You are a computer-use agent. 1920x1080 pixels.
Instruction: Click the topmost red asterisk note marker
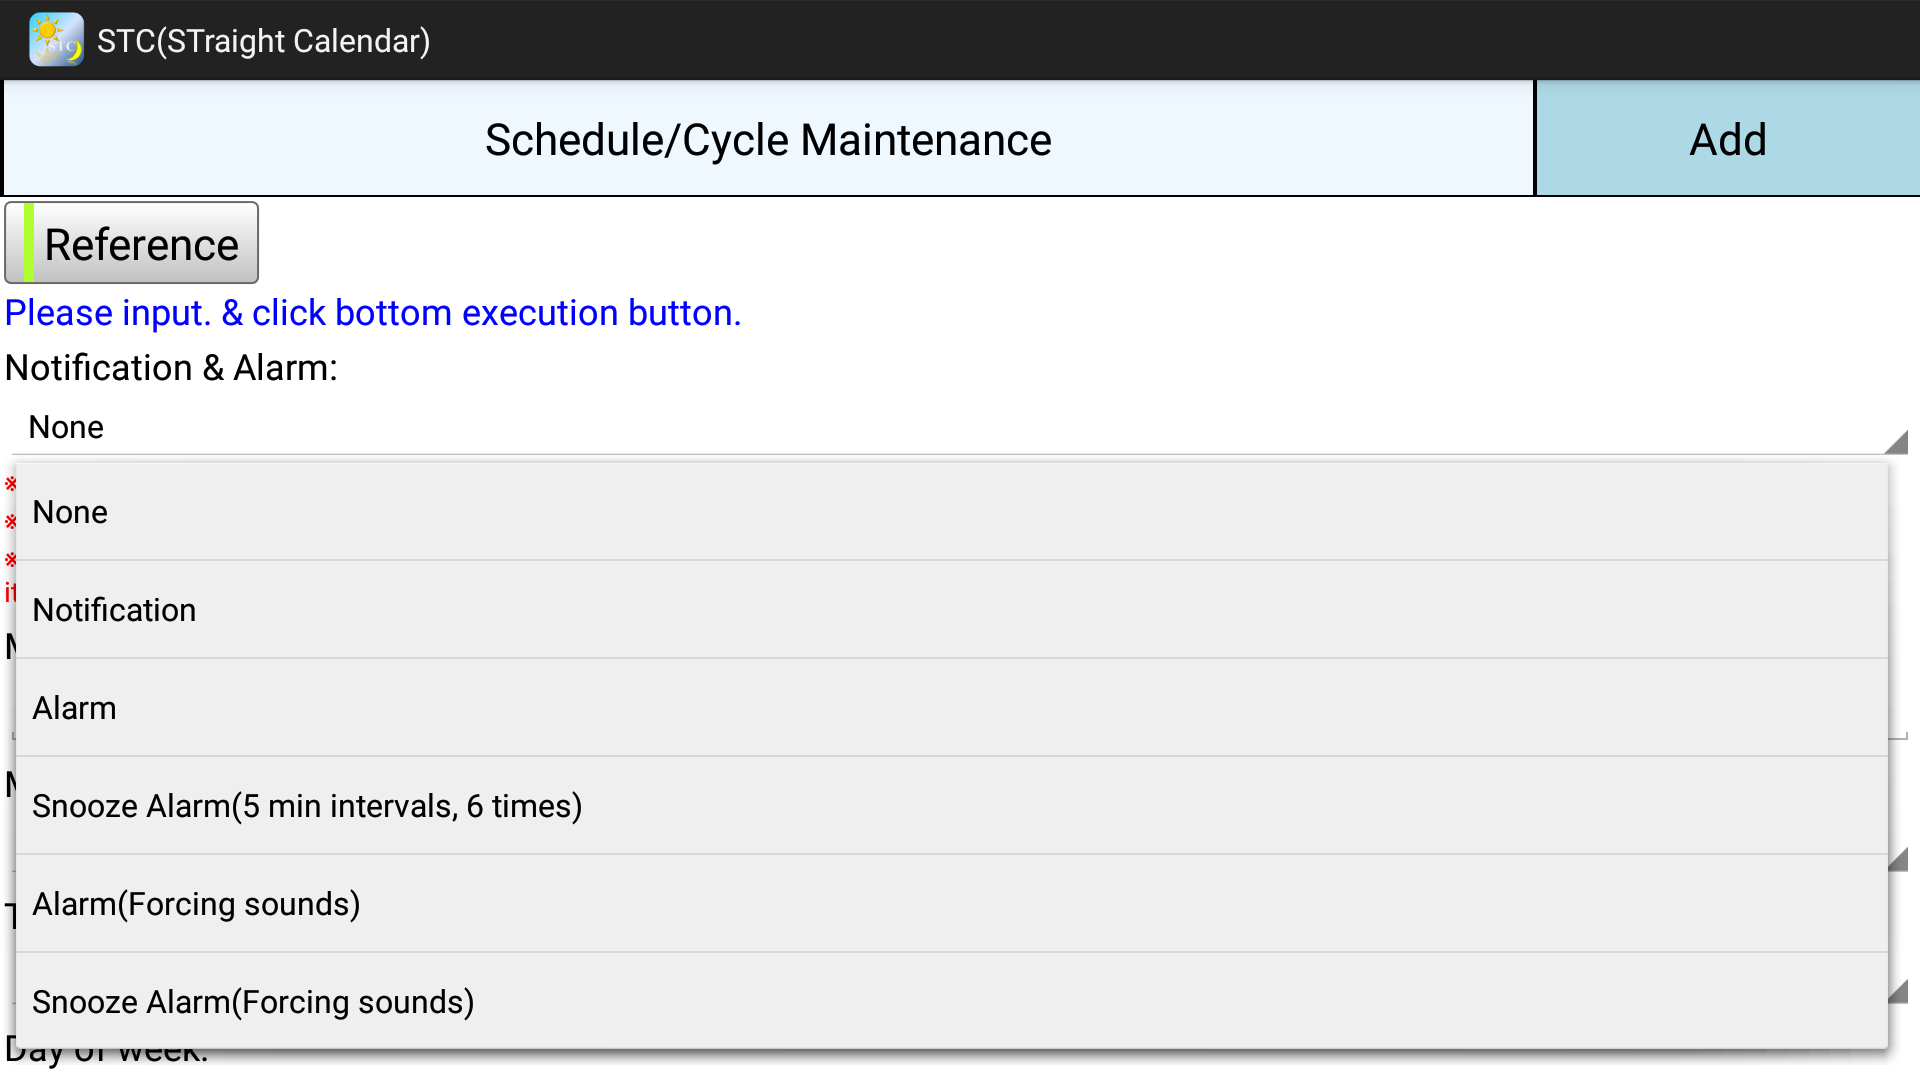10,484
